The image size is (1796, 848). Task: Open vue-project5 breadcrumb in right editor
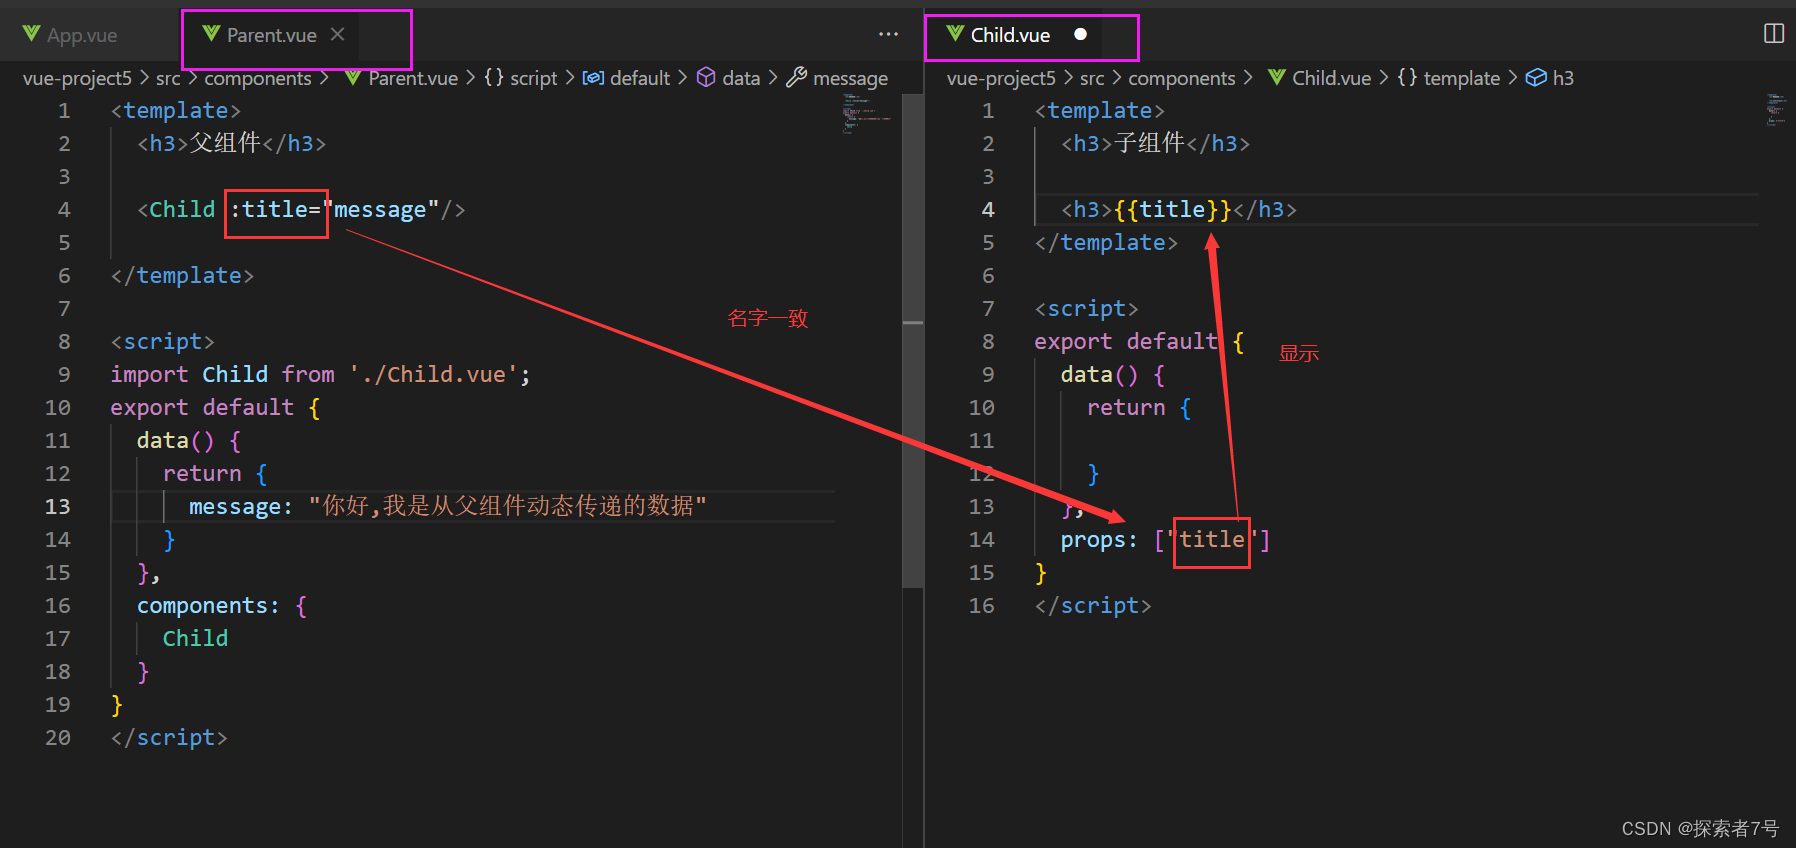(x=1001, y=78)
